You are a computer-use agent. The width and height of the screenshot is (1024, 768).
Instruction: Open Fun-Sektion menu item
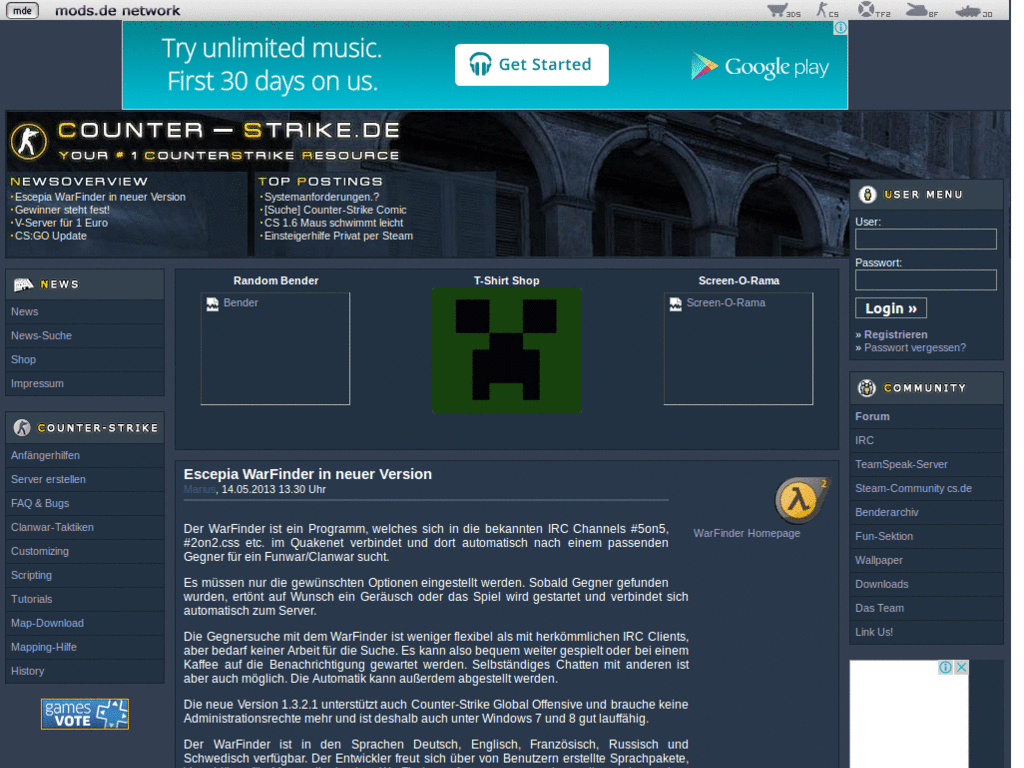pyautogui.click(x=926, y=536)
